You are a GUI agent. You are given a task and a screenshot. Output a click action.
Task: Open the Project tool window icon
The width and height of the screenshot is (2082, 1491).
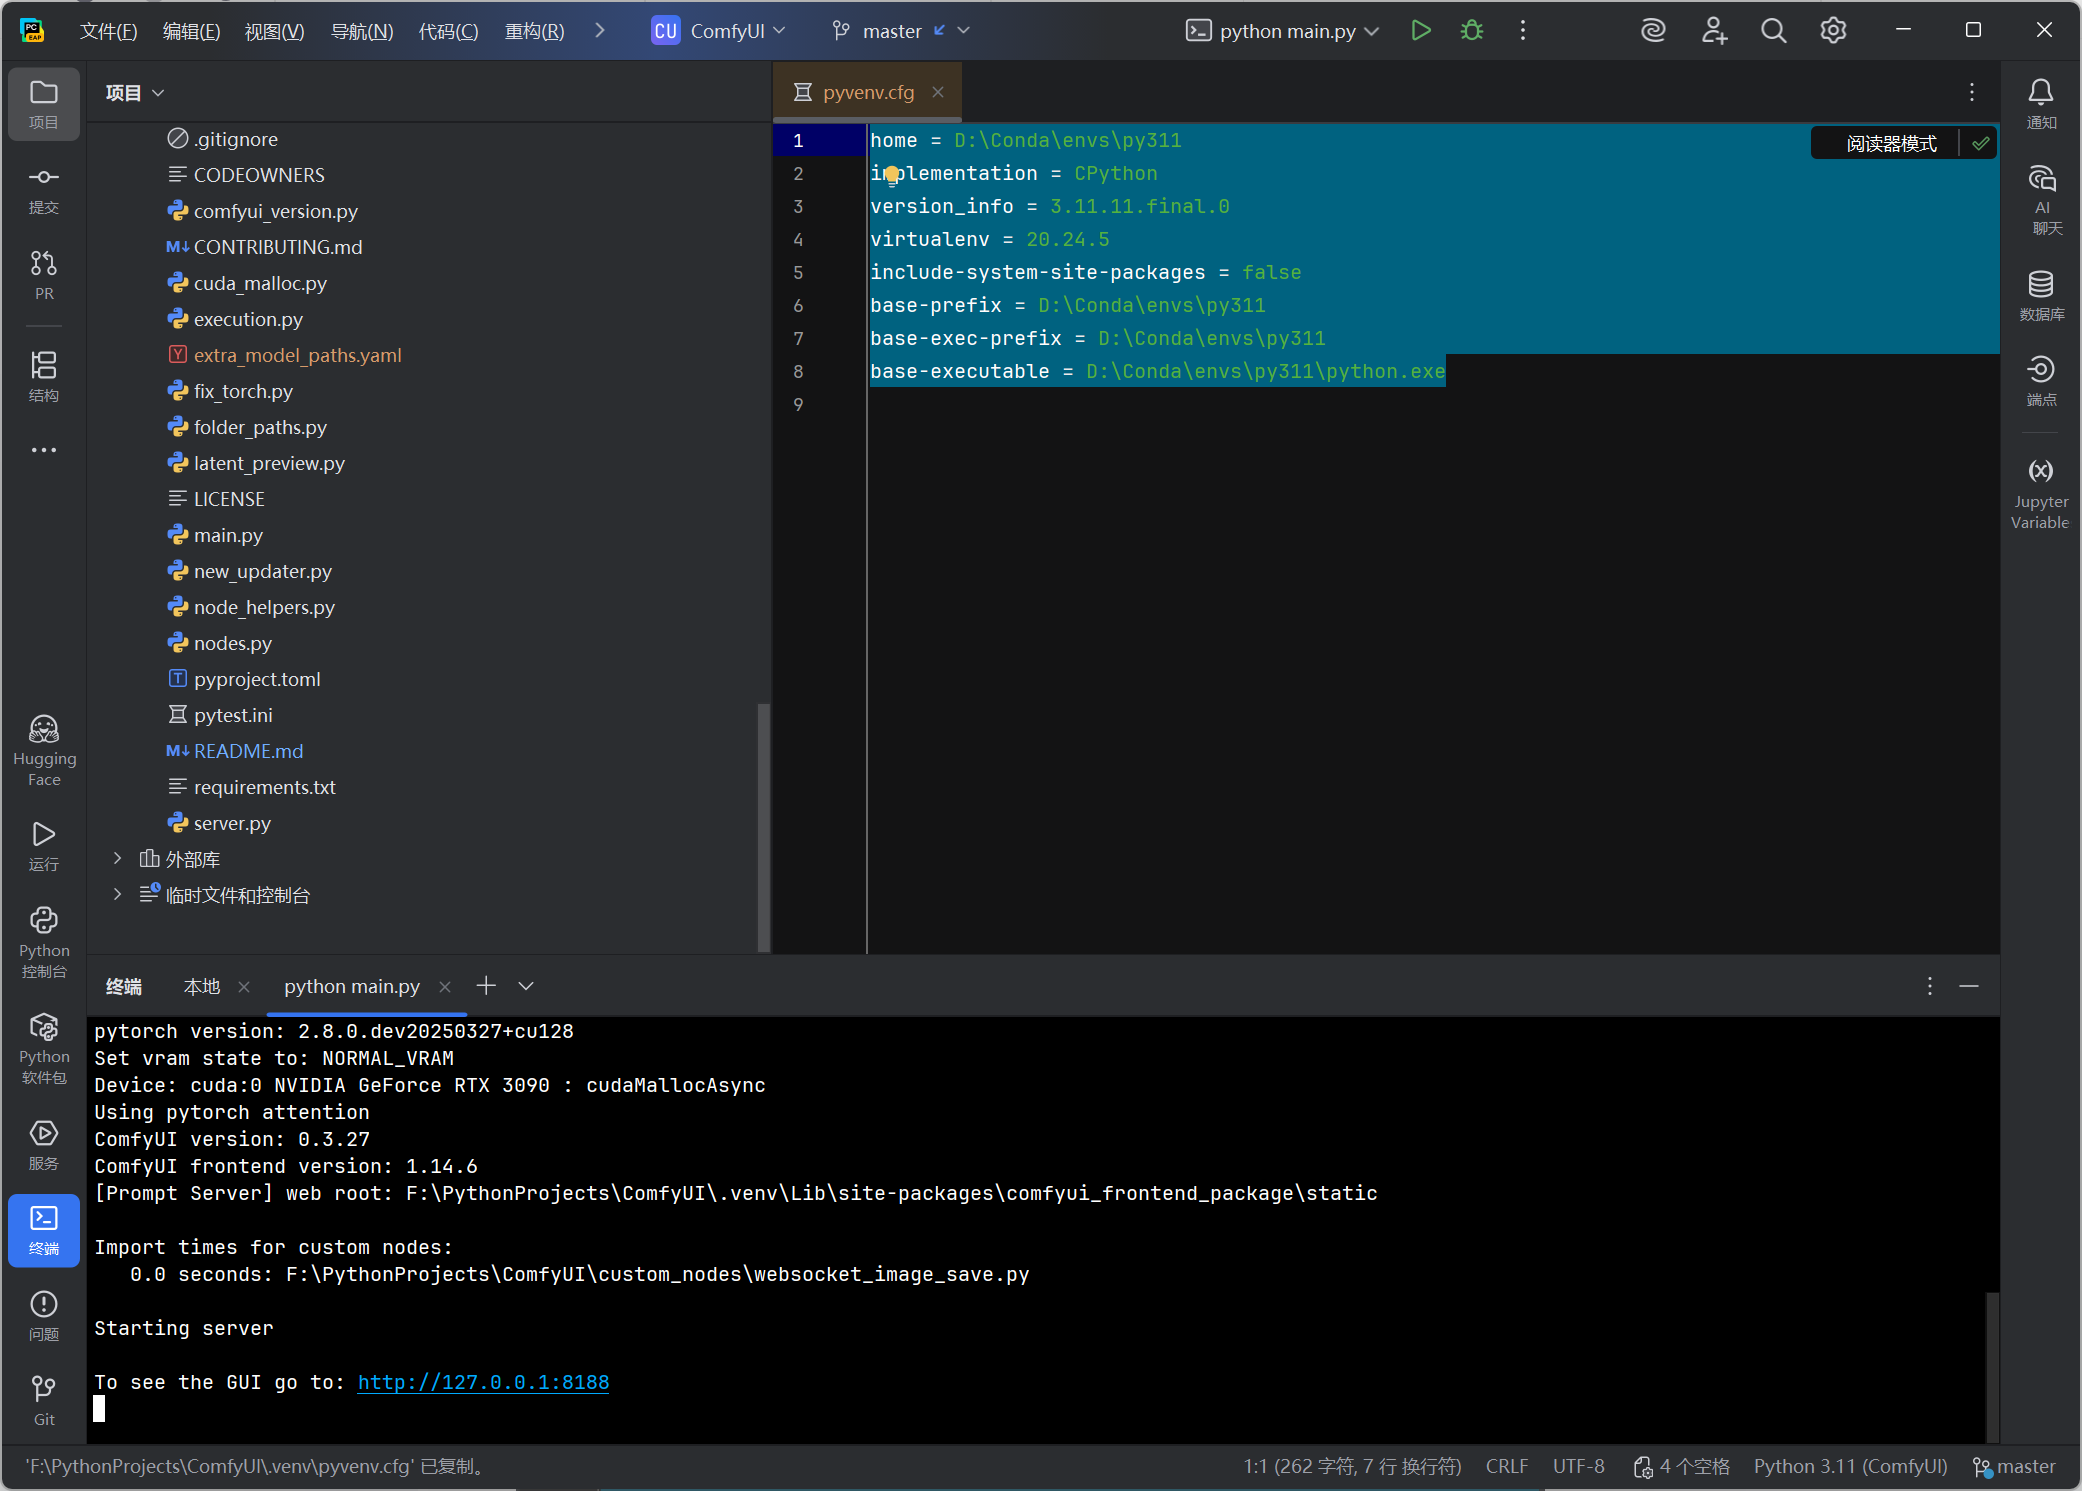(44, 104)
